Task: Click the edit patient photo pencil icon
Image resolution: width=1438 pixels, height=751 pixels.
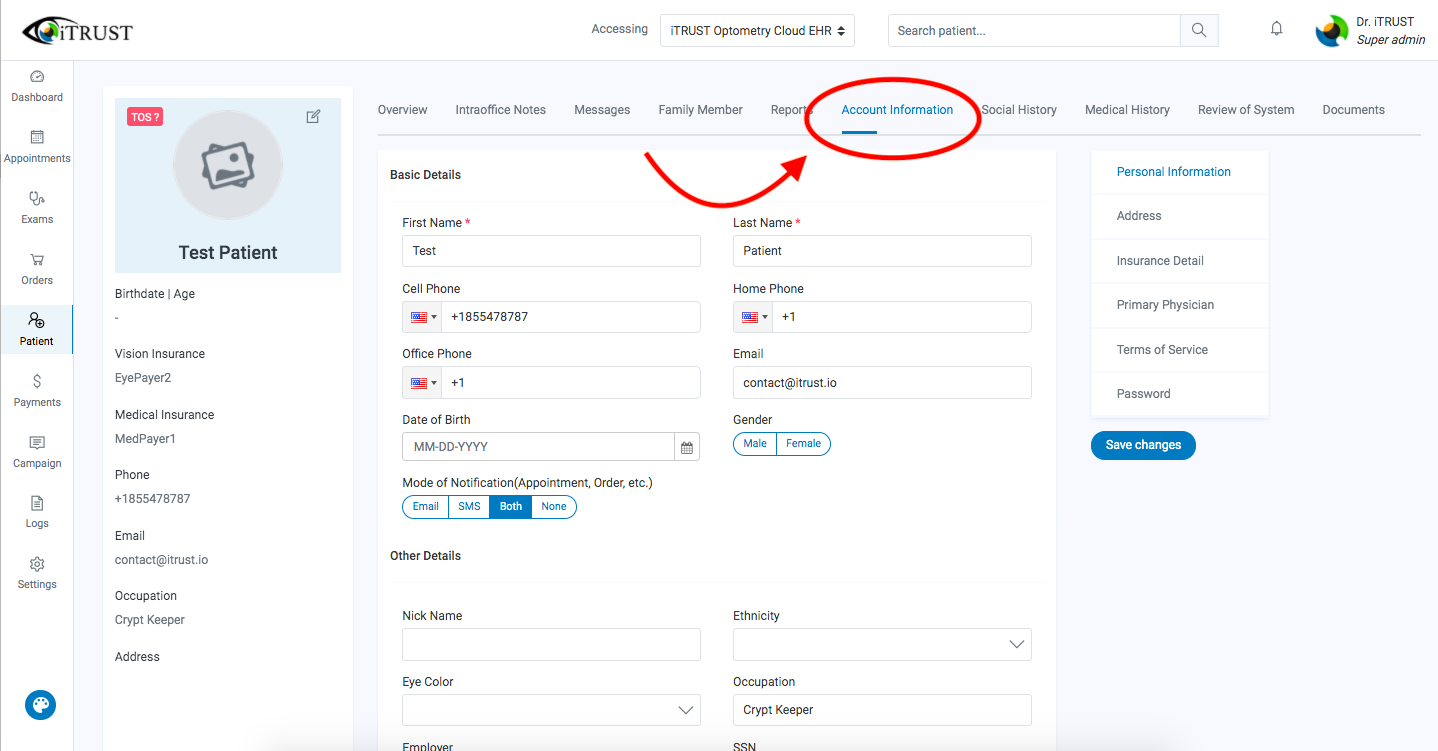Action: point(313,117)
